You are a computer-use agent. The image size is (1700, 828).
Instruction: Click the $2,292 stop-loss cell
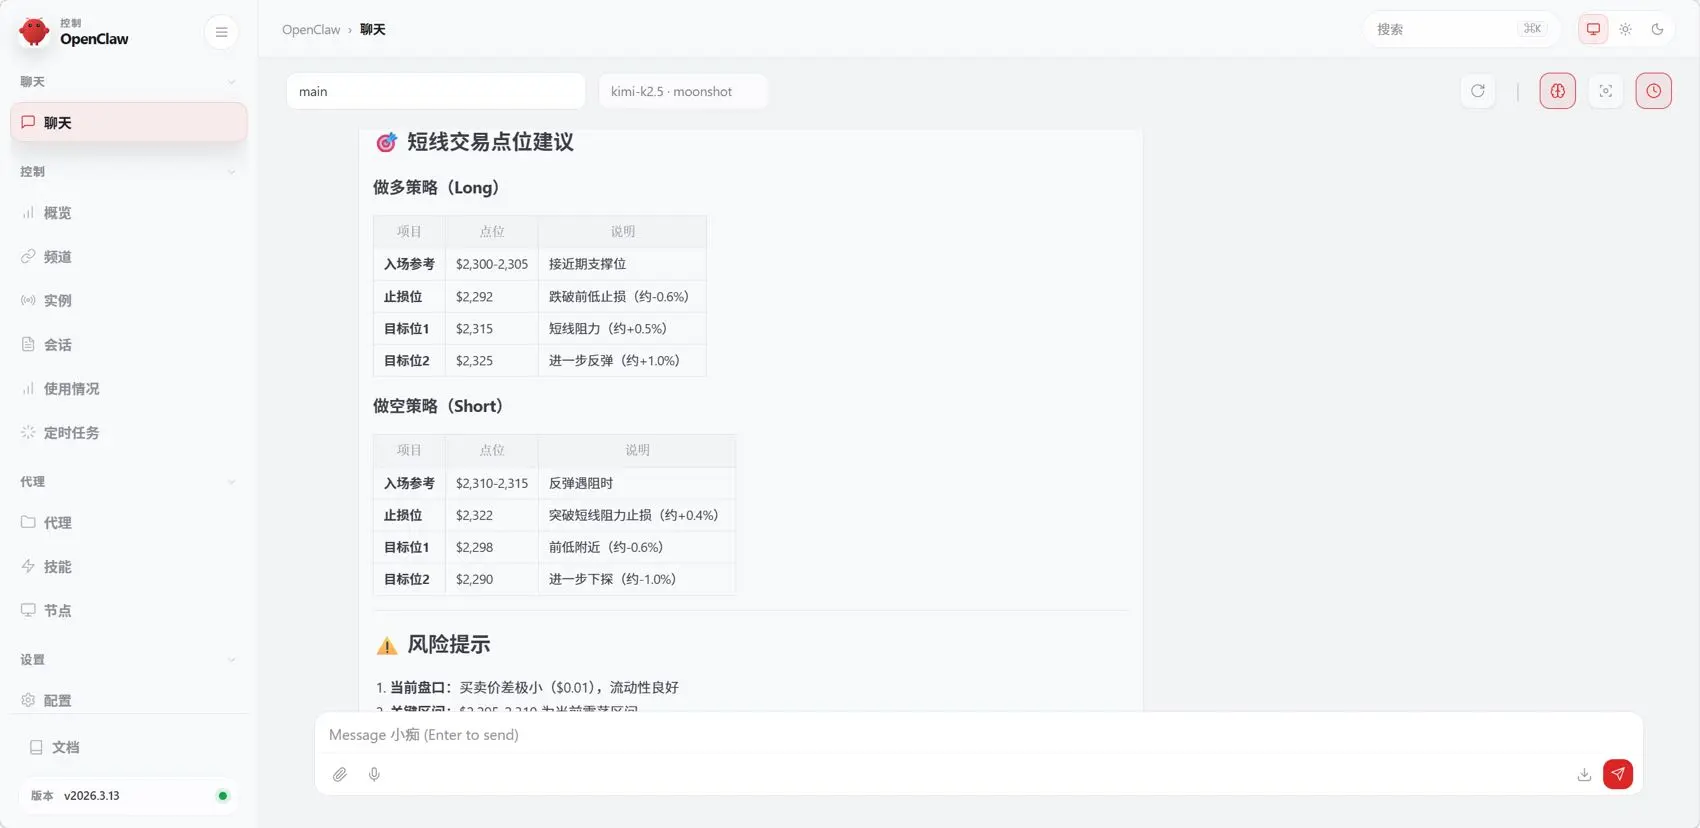[492, 296]
